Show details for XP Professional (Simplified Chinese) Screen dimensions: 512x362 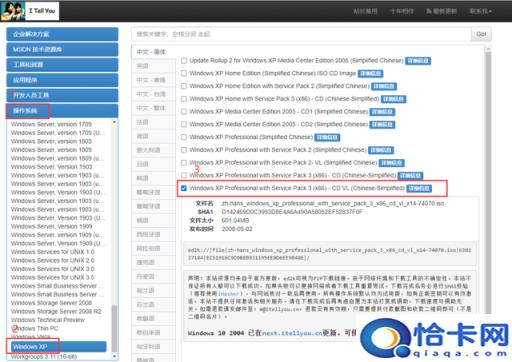(327, 137)
